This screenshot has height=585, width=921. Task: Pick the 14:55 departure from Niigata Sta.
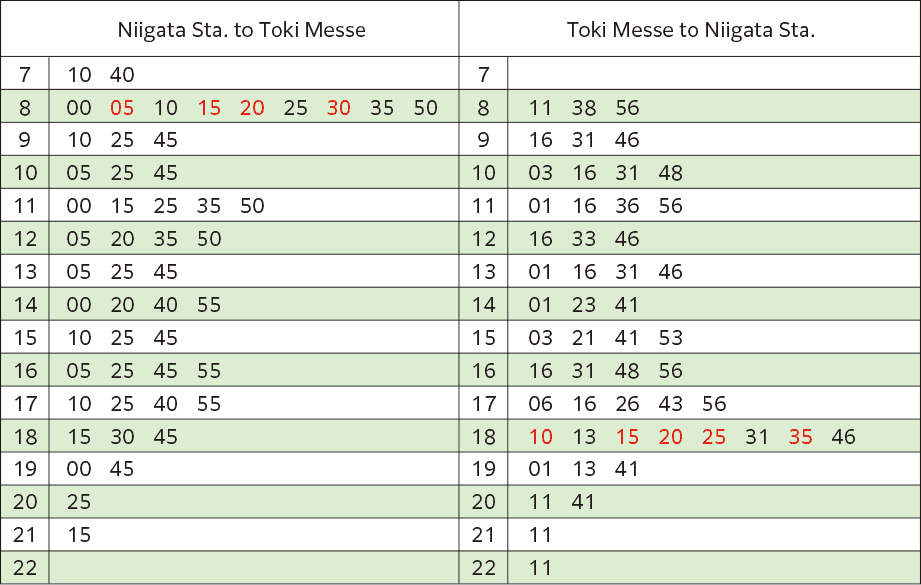coord(209,305)
